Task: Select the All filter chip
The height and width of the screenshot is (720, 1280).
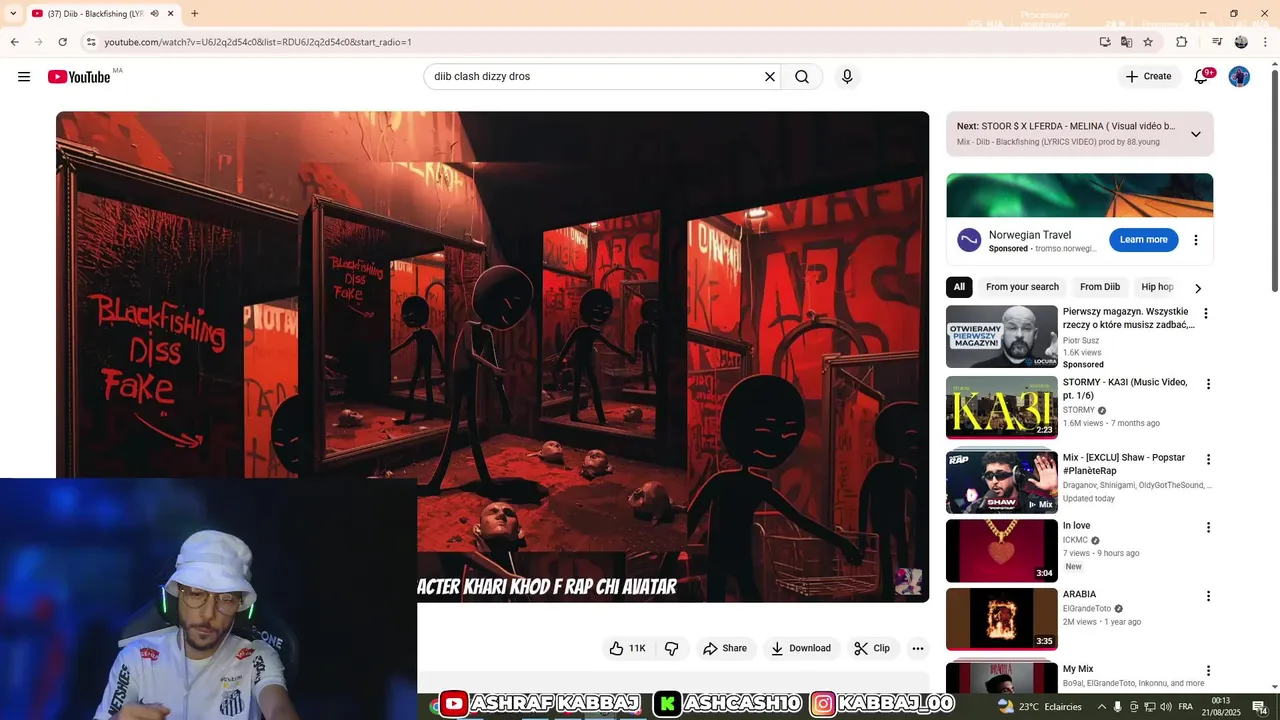Action: [959, 287]
